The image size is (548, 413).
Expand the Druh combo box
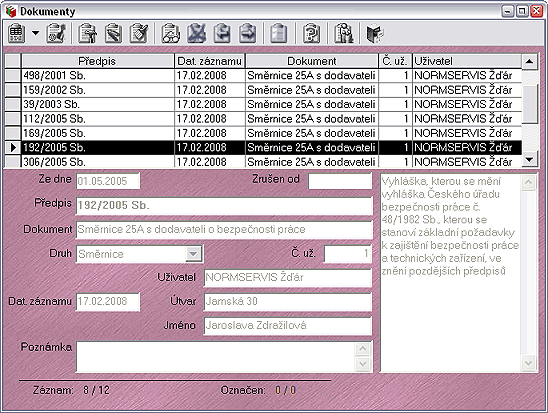193,254
